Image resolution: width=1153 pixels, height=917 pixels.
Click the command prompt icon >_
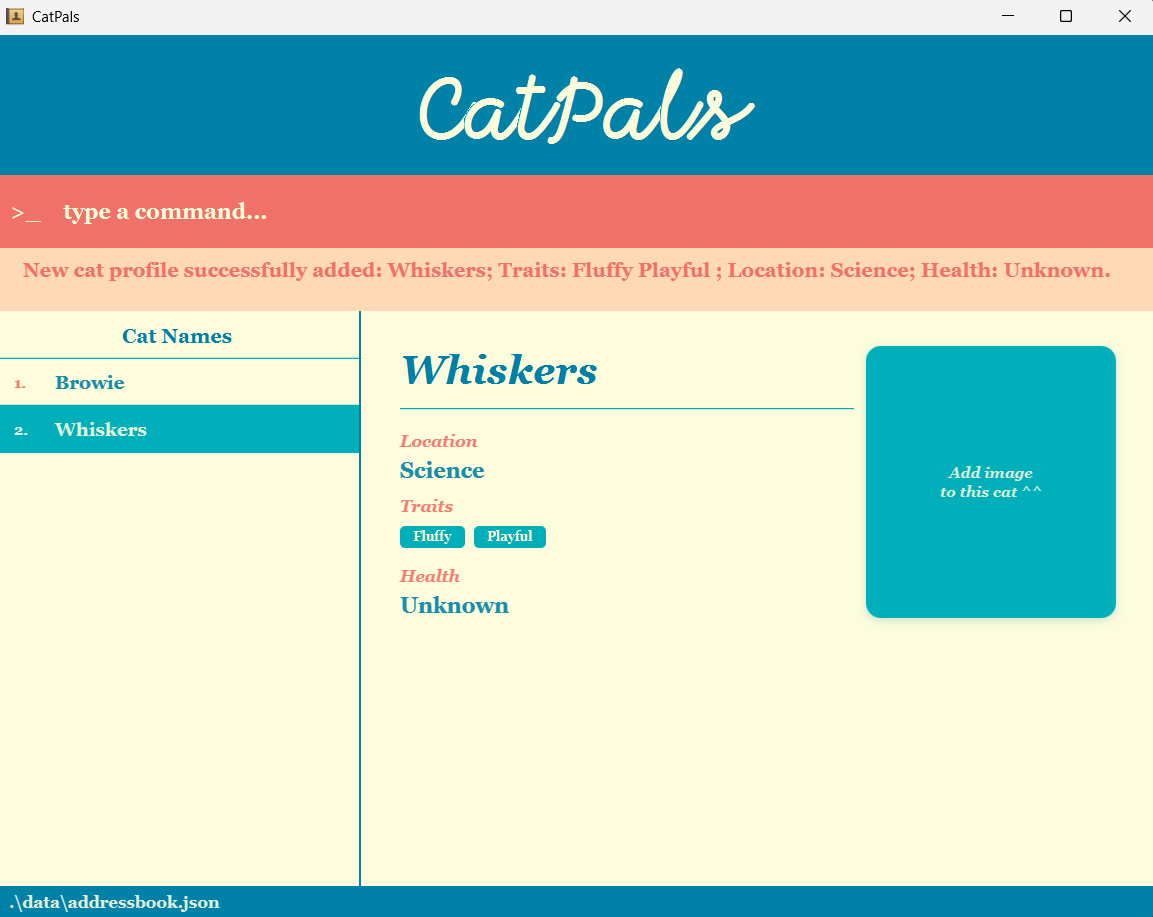click(x=24, y=211)
